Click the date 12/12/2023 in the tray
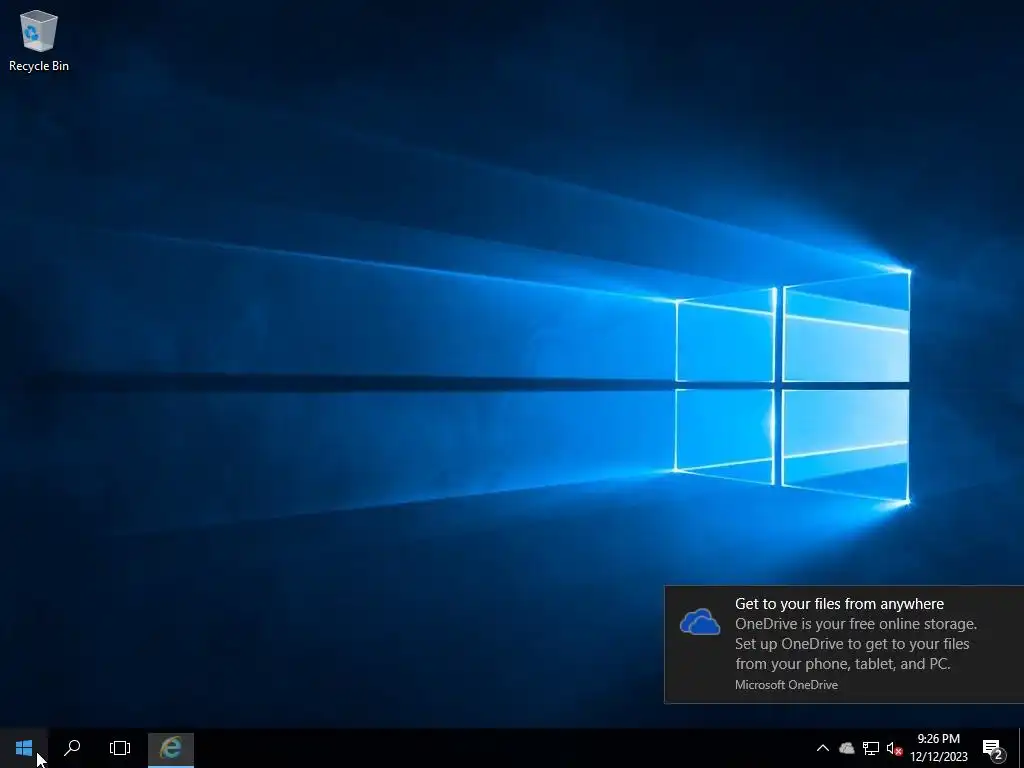Image resolution: width=1024 pixels, height=768 pixels. [x=938, y=757]
